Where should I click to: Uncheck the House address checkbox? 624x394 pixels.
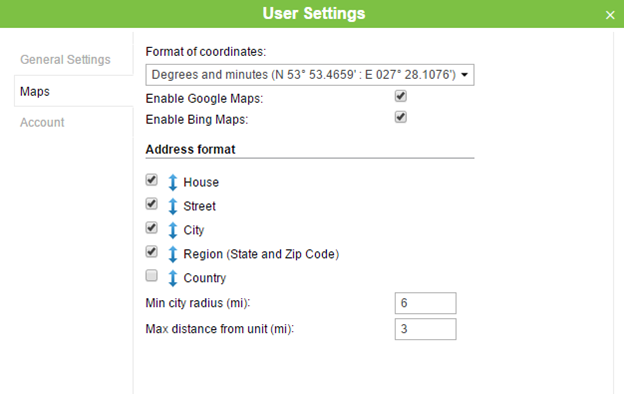click(x=151, y=180)
